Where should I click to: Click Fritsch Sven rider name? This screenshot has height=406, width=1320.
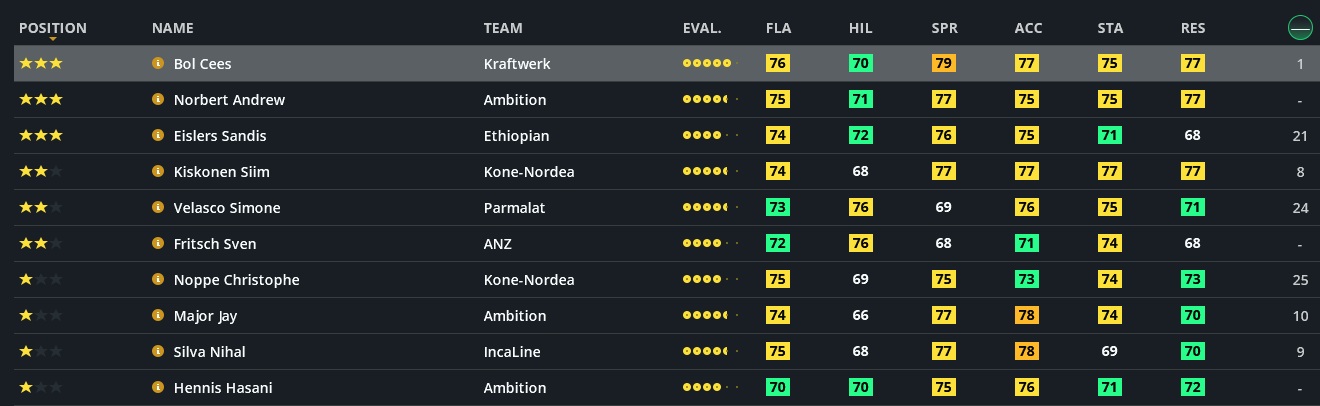click(x=215, y=243)
